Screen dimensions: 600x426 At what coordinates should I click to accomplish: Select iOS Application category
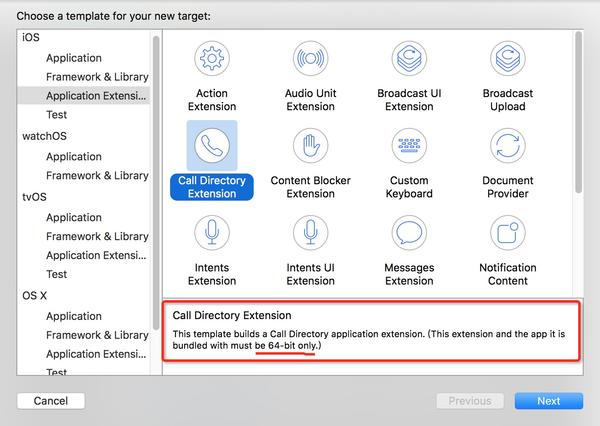click(x=74, y=58)
